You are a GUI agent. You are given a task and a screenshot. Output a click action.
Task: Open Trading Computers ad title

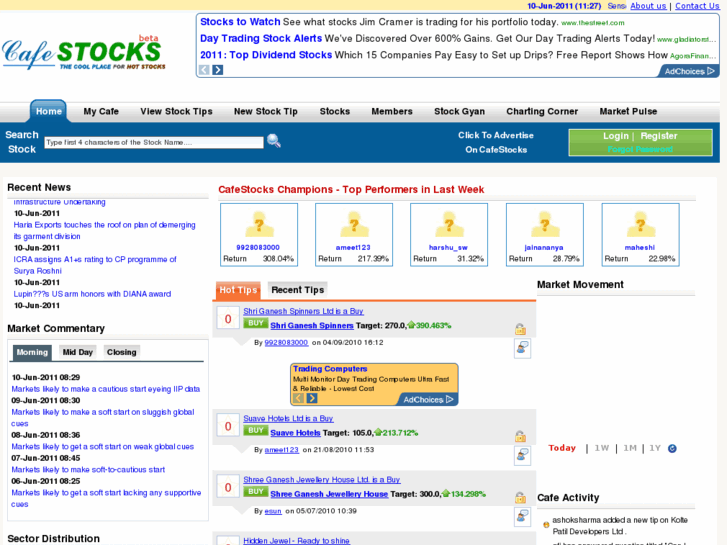coord(330,369)
